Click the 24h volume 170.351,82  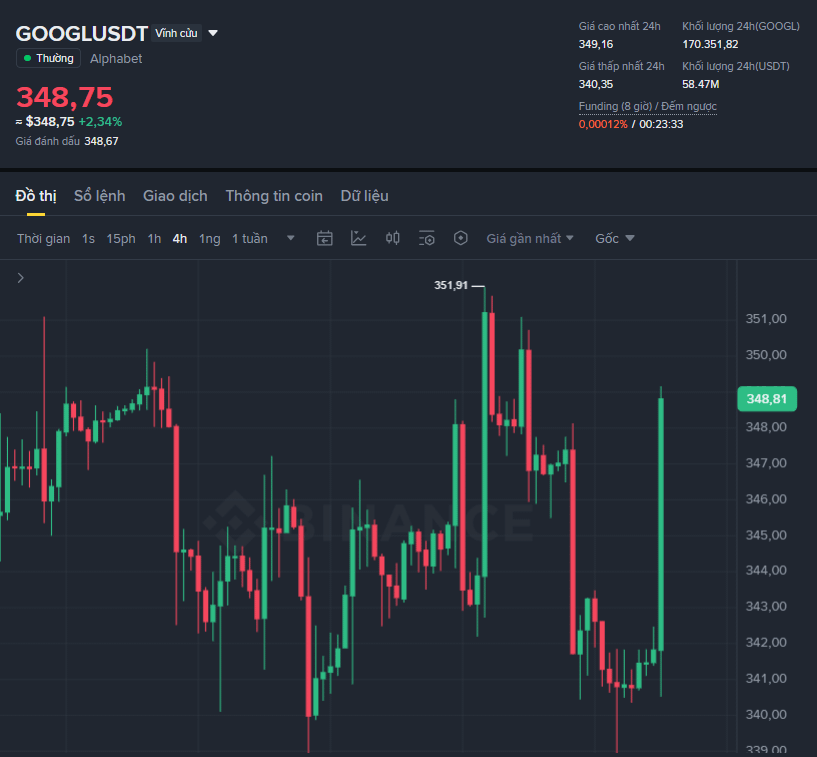[x=710, y=44]
